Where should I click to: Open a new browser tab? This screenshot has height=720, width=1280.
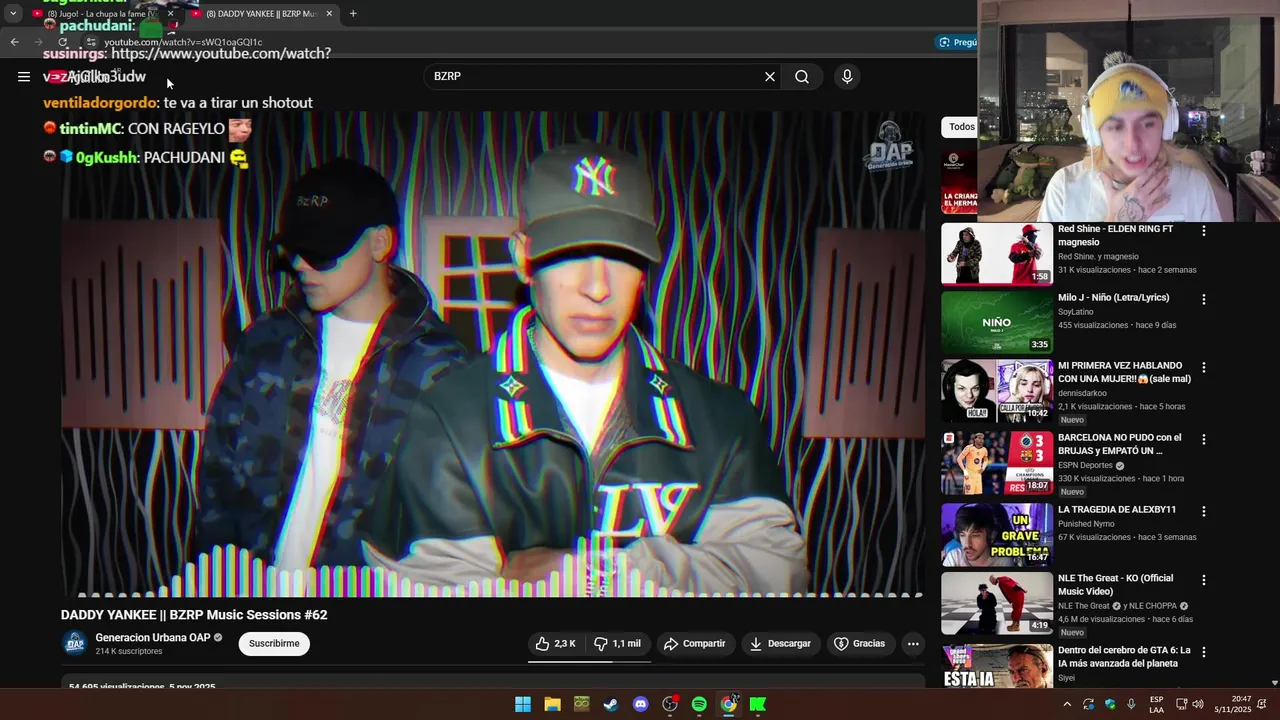coord(353,14)
